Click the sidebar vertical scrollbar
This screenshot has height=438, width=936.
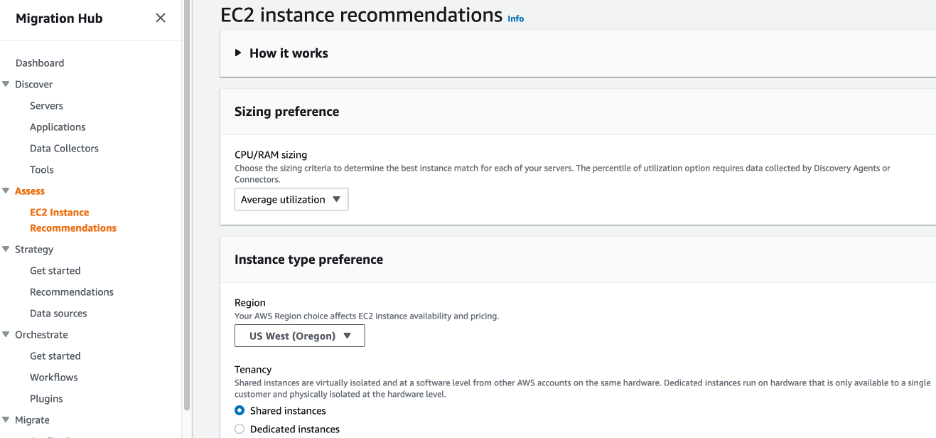pyautogui.click(x=187, y=203)
